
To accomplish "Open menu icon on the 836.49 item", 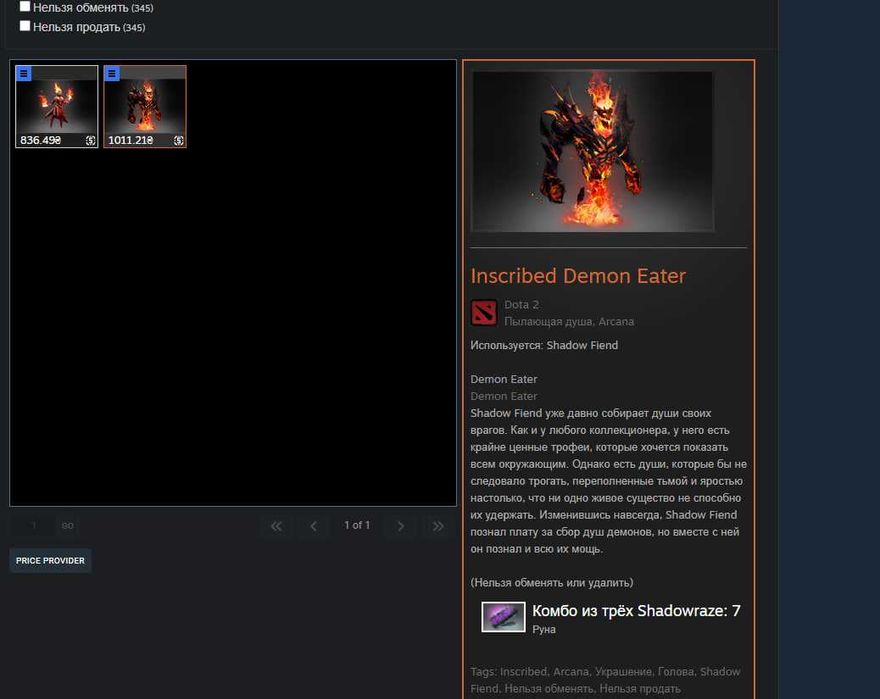I will [24, 74].
